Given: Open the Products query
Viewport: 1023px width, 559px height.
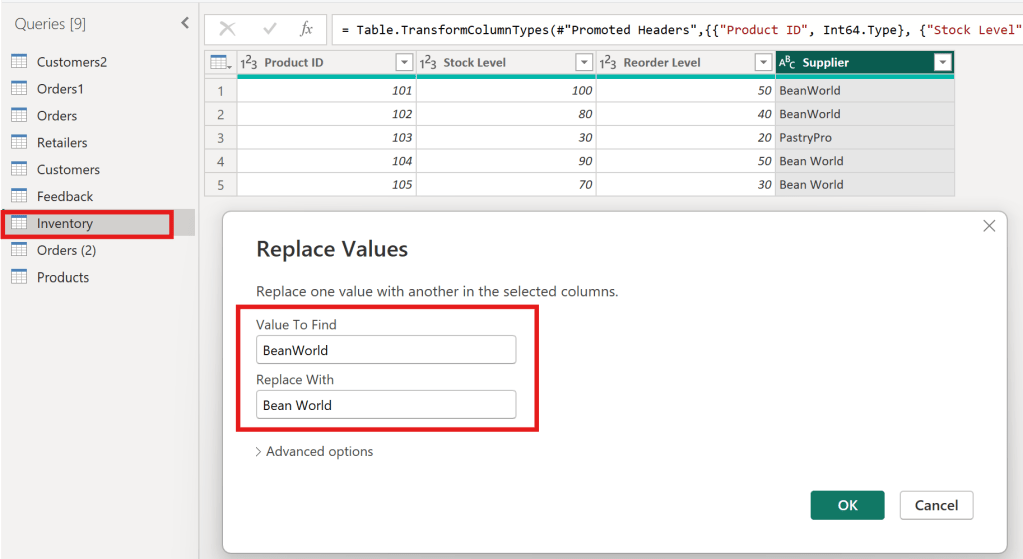Looking at the screenshot, I should [x=63, y=278].
